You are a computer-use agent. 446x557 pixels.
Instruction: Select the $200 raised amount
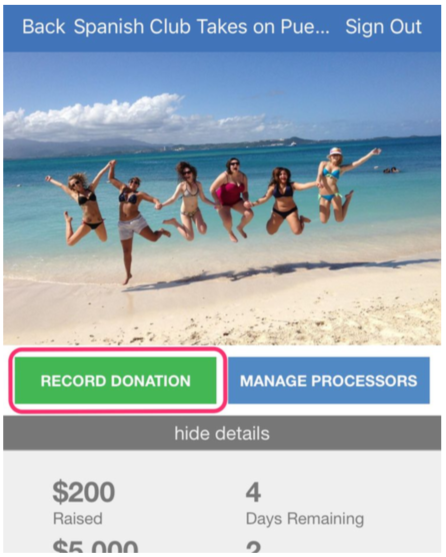click(x=83, y=492)
